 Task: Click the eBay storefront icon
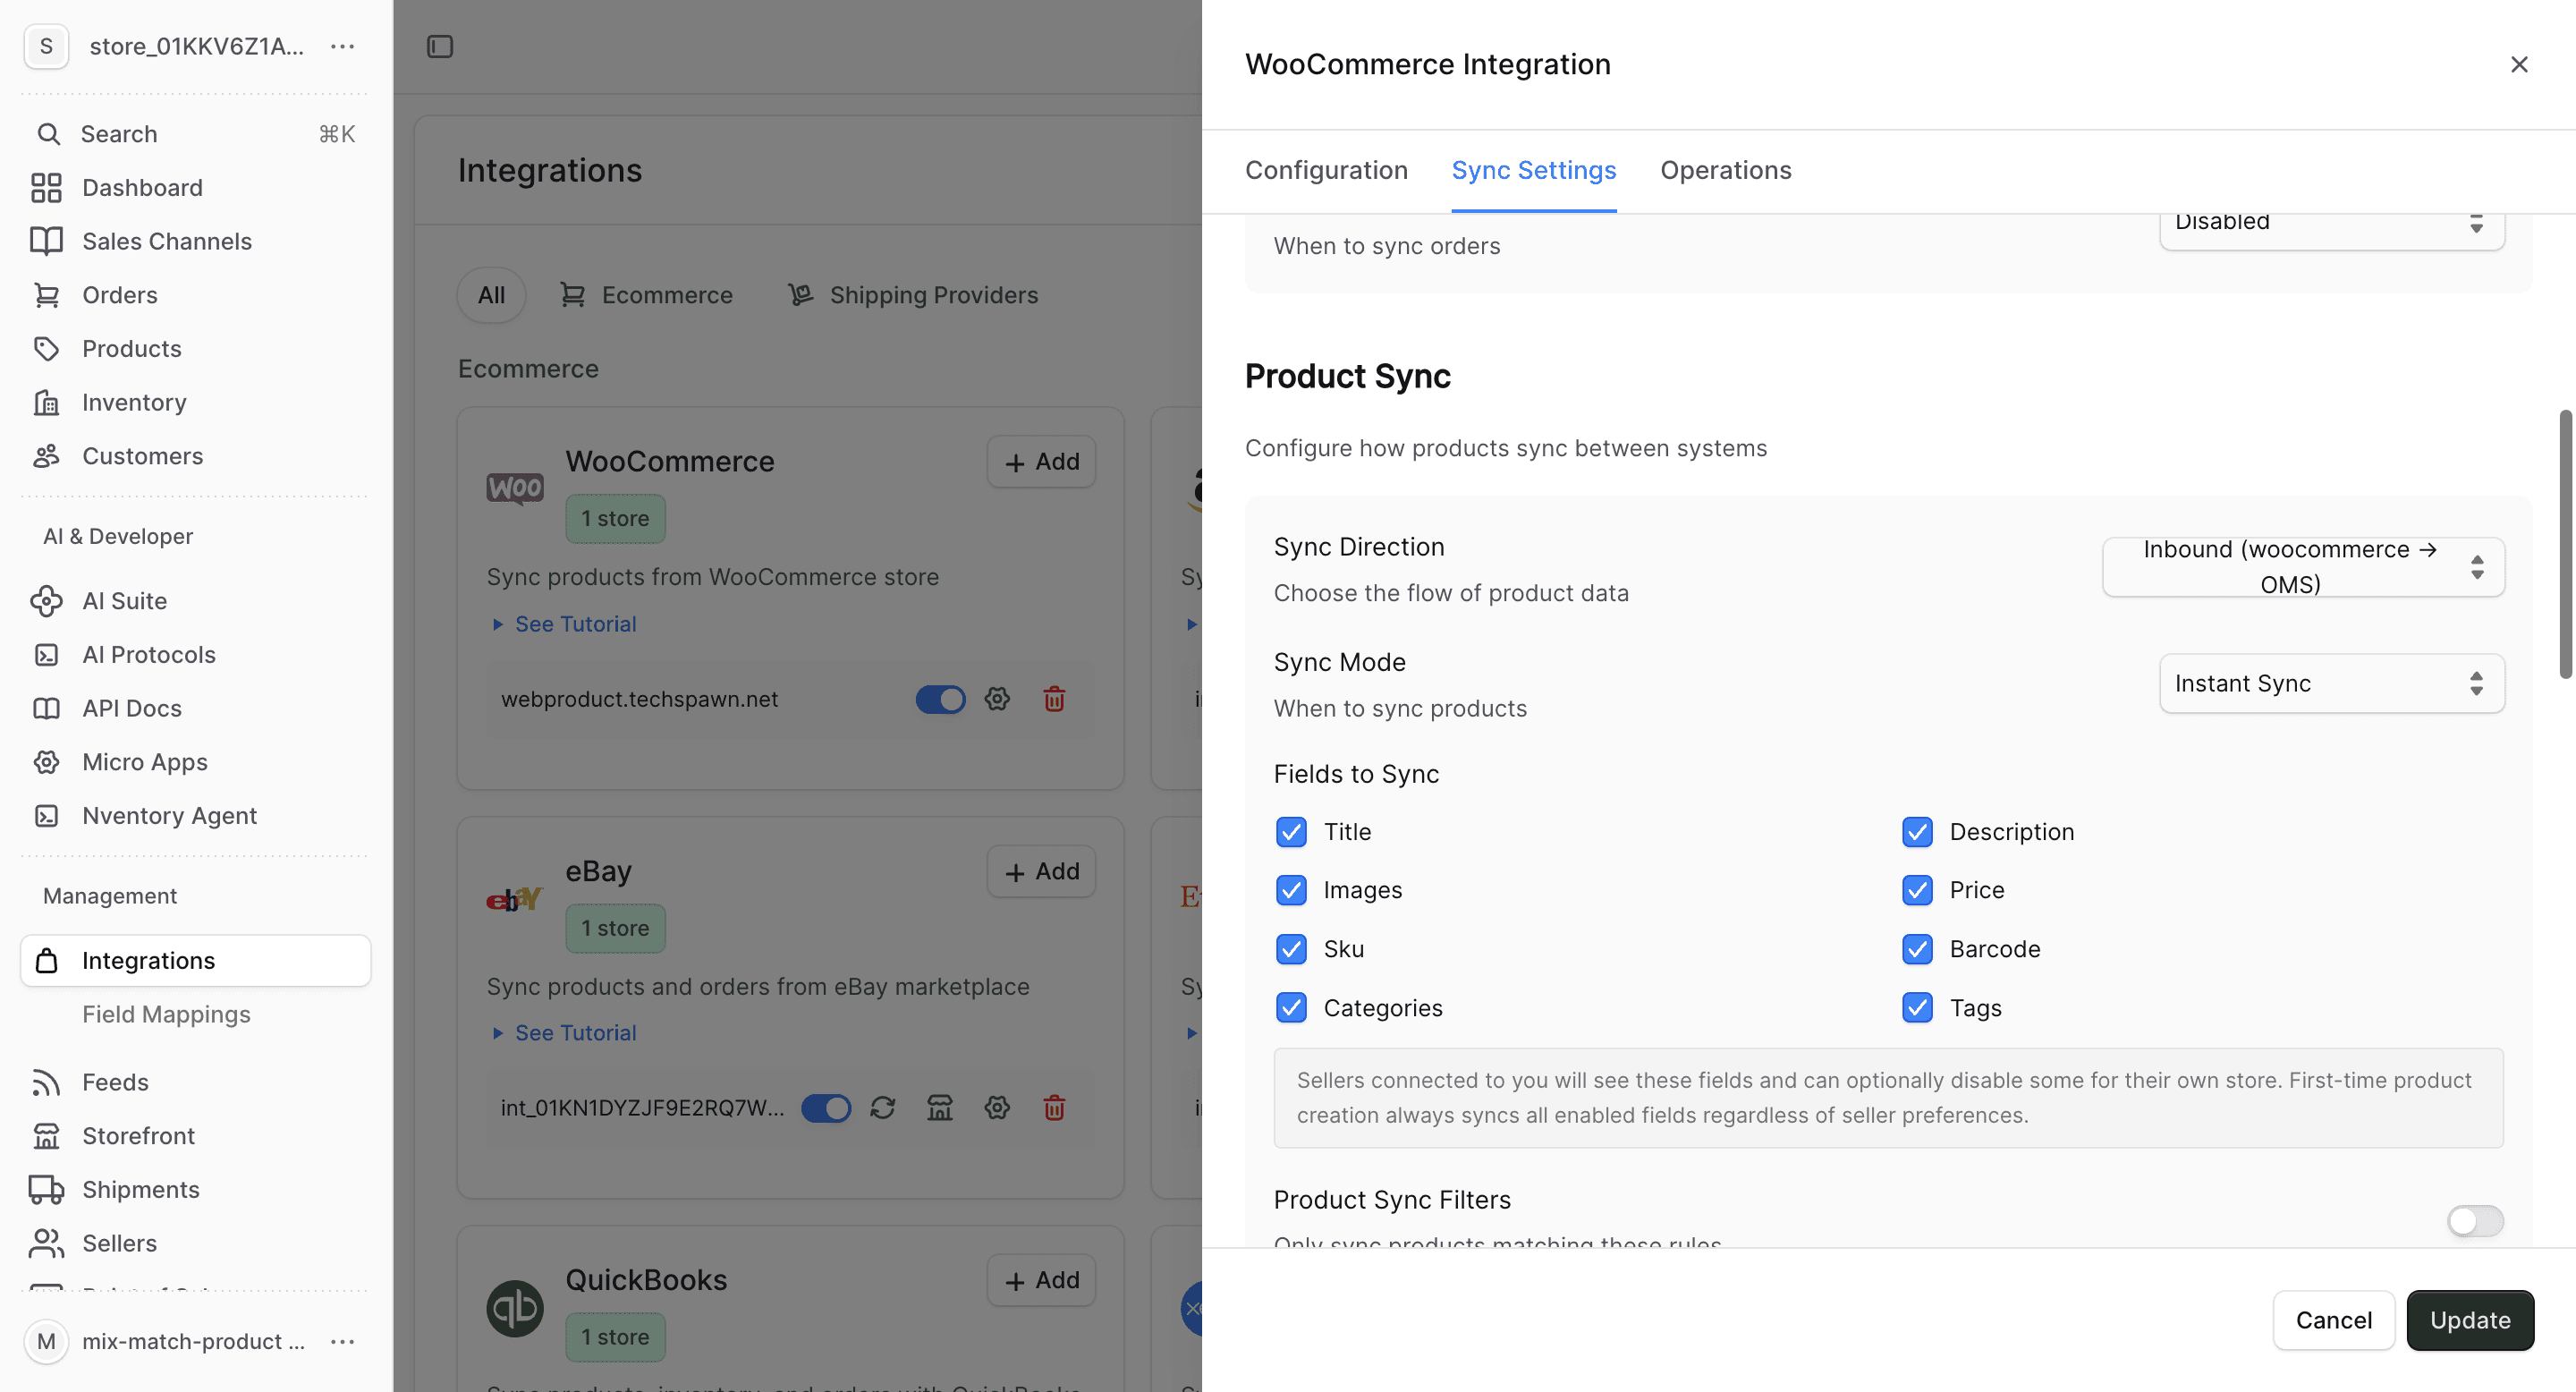tap(940, 1108)
